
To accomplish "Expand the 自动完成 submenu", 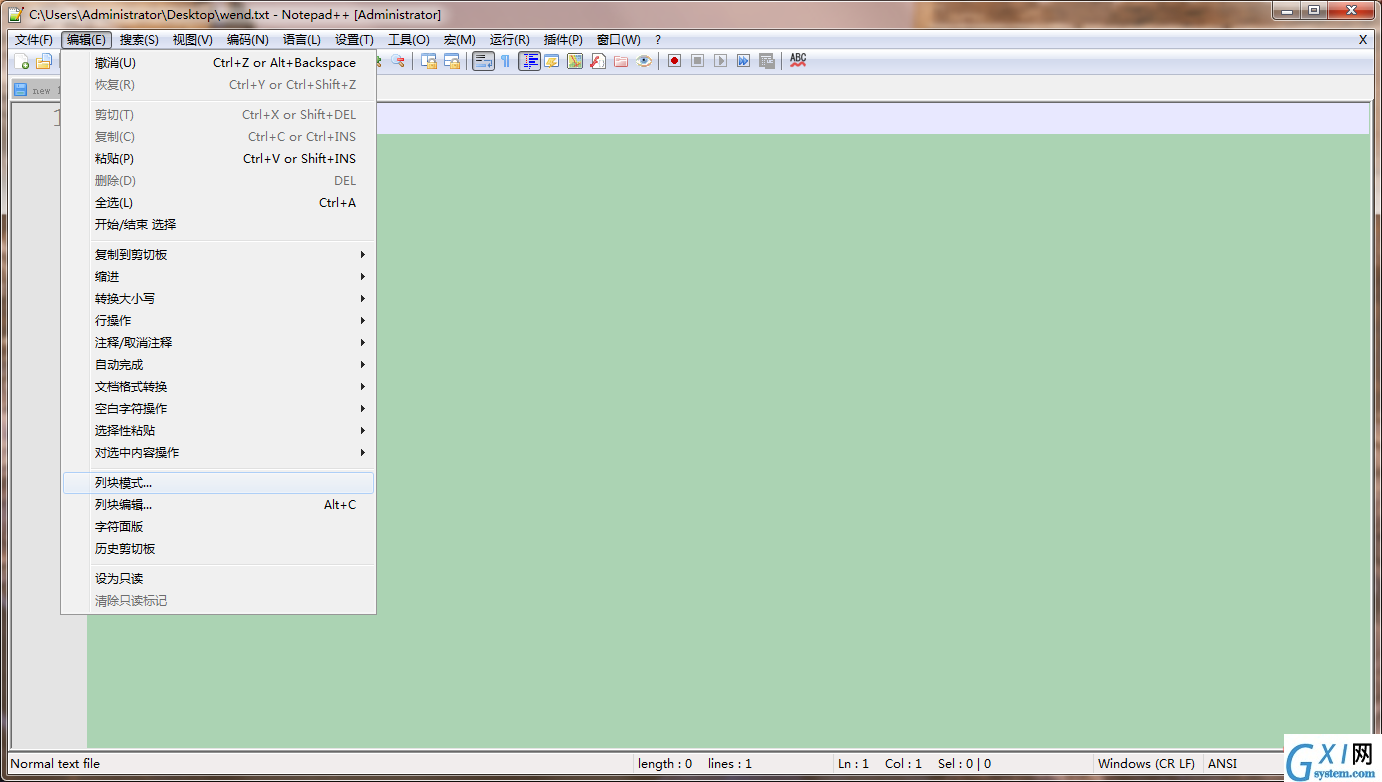I will pos(218,365).
